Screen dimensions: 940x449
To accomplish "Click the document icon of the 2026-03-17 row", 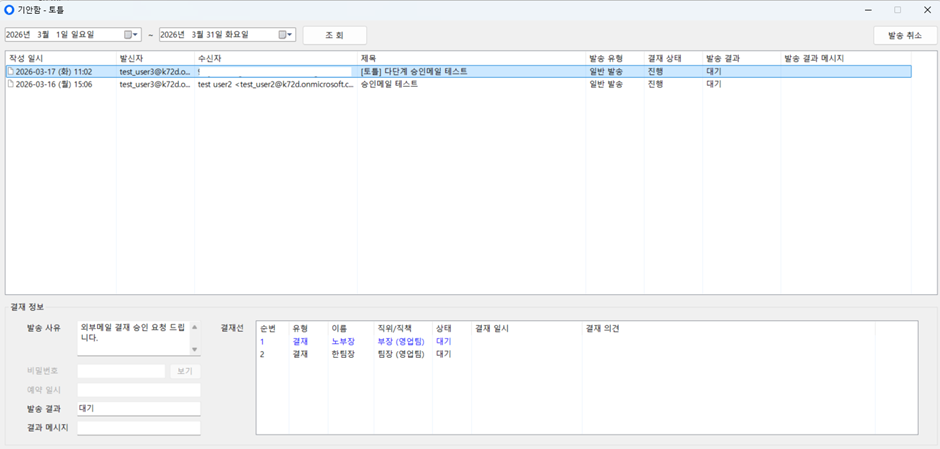I will tap(10, 72).
